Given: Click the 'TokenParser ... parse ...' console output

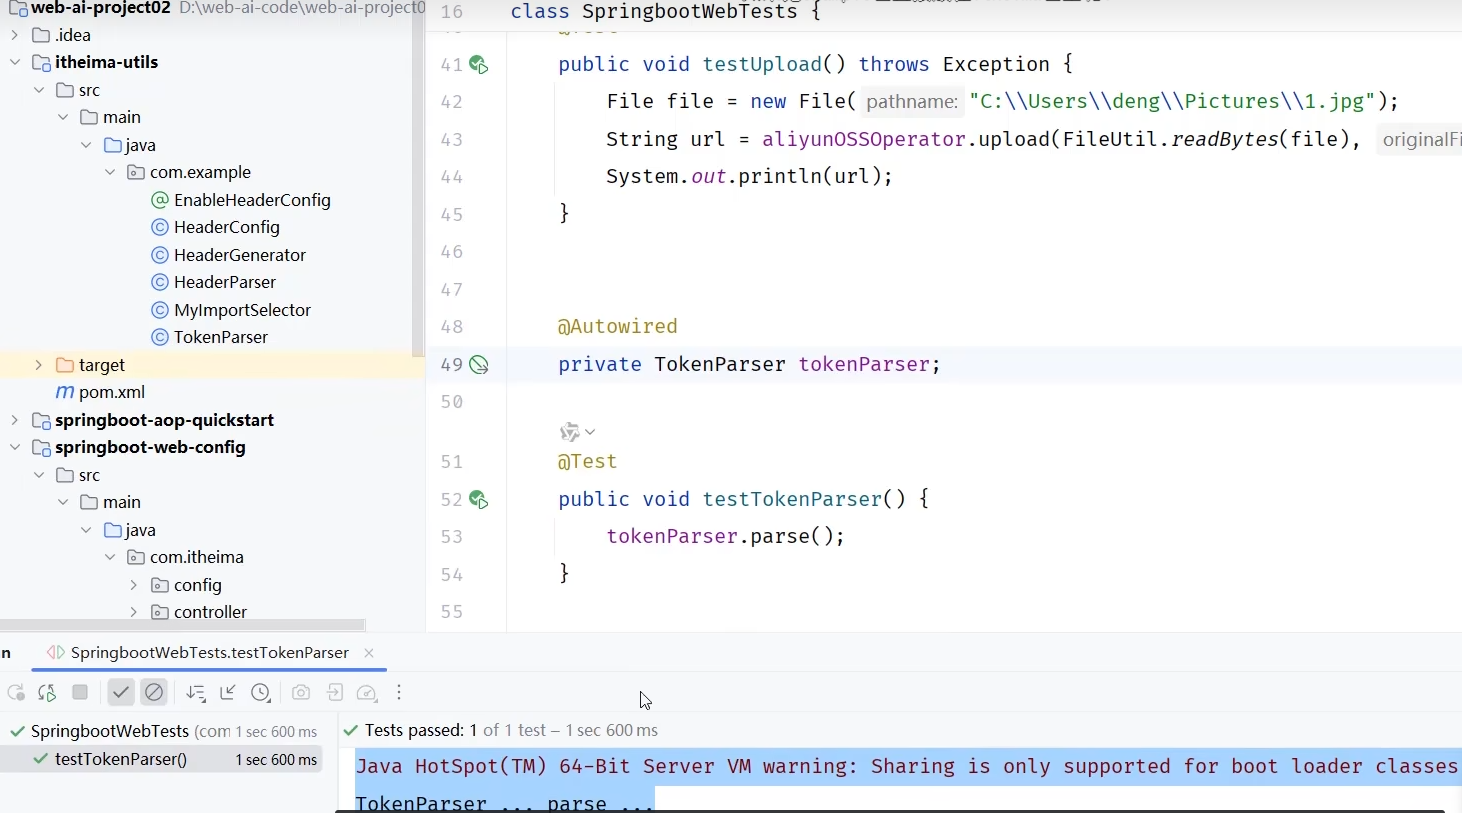Looking at the screenshot, I should click(x=504, y=803).
